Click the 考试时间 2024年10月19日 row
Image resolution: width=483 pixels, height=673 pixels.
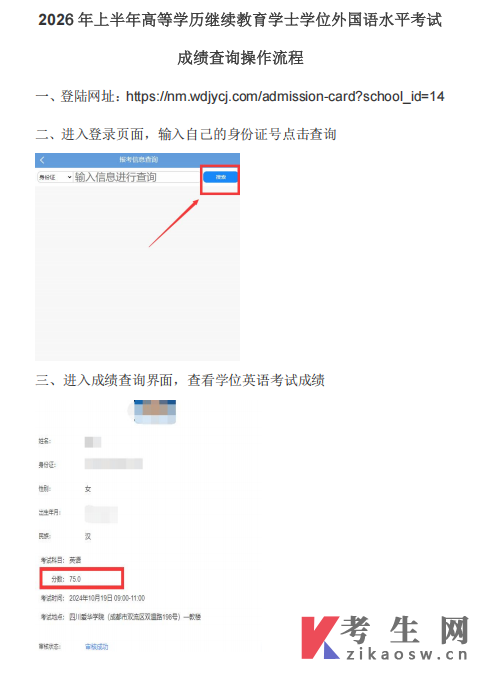[x=93, y=598]
